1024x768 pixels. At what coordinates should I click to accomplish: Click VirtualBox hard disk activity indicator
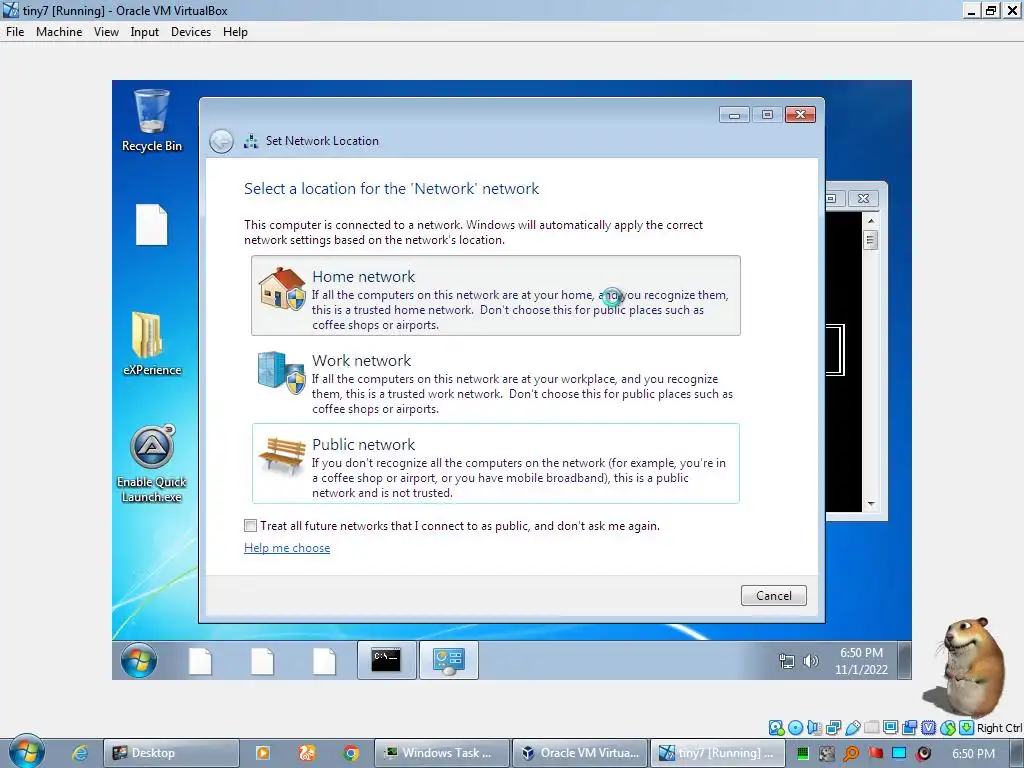coord(776,728)
